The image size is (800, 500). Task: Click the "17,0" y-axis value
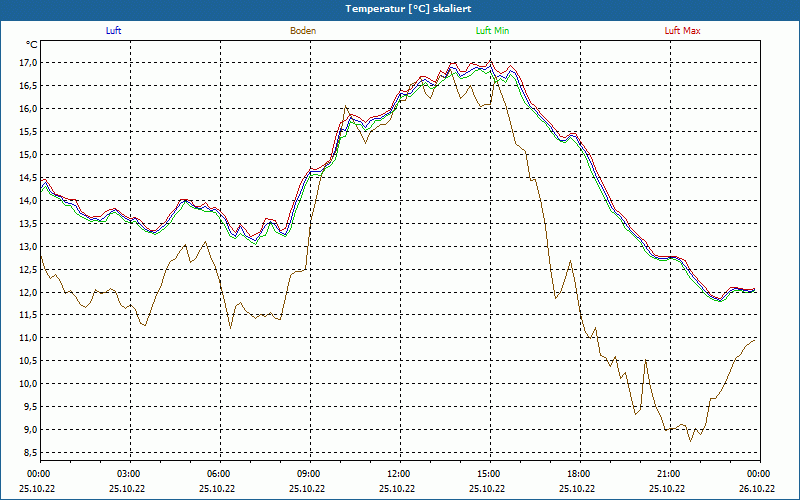click(28, 63)
